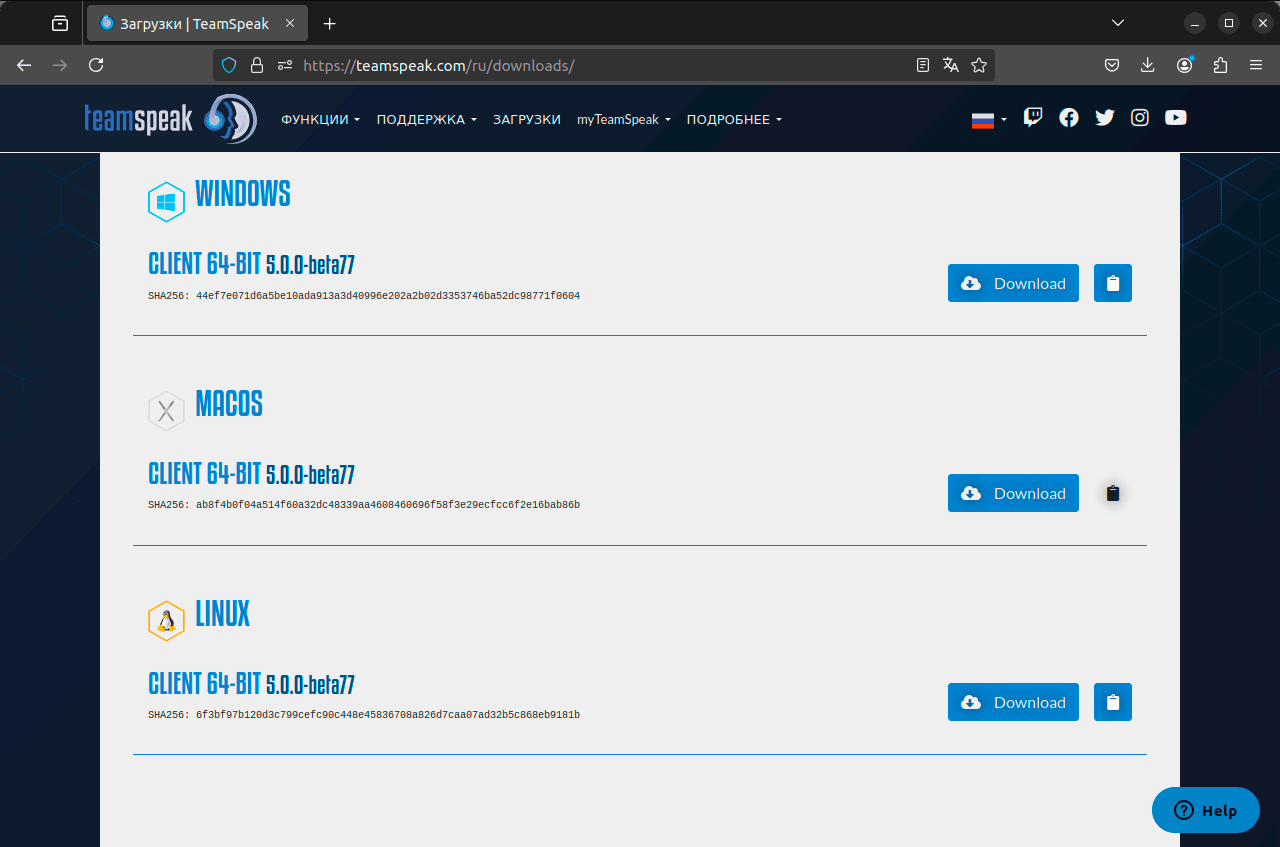The image size is (1280, 847).
Task: Toggle reader view
Action: (923, 65)
